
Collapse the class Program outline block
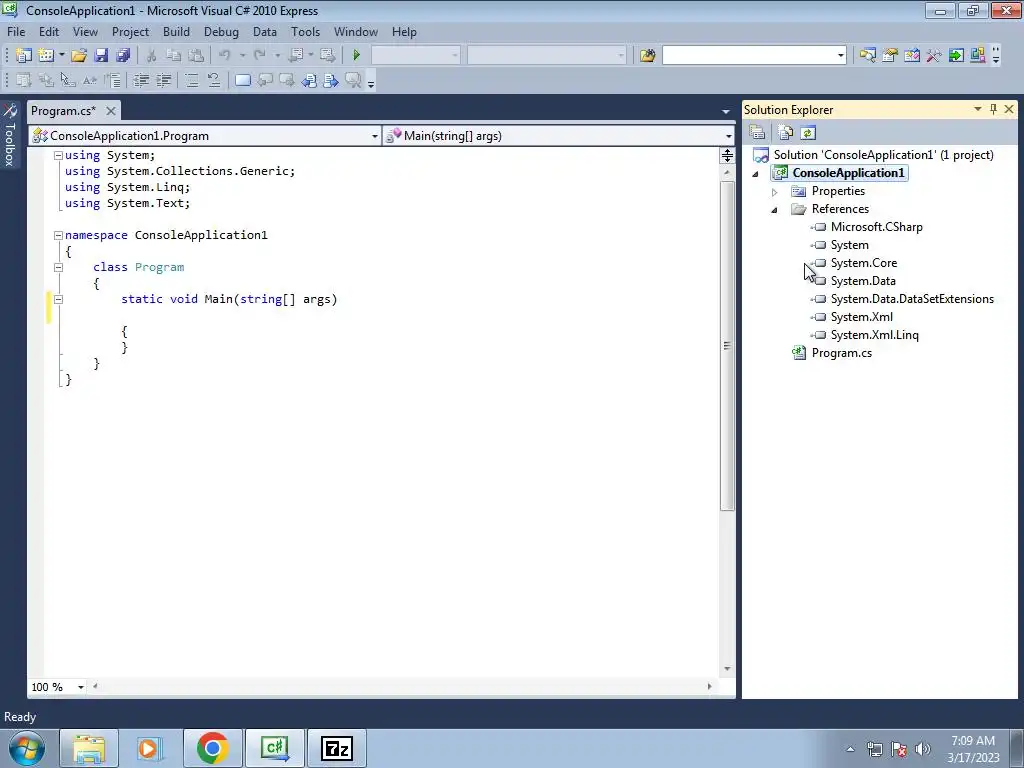click(x=58, y=267)
